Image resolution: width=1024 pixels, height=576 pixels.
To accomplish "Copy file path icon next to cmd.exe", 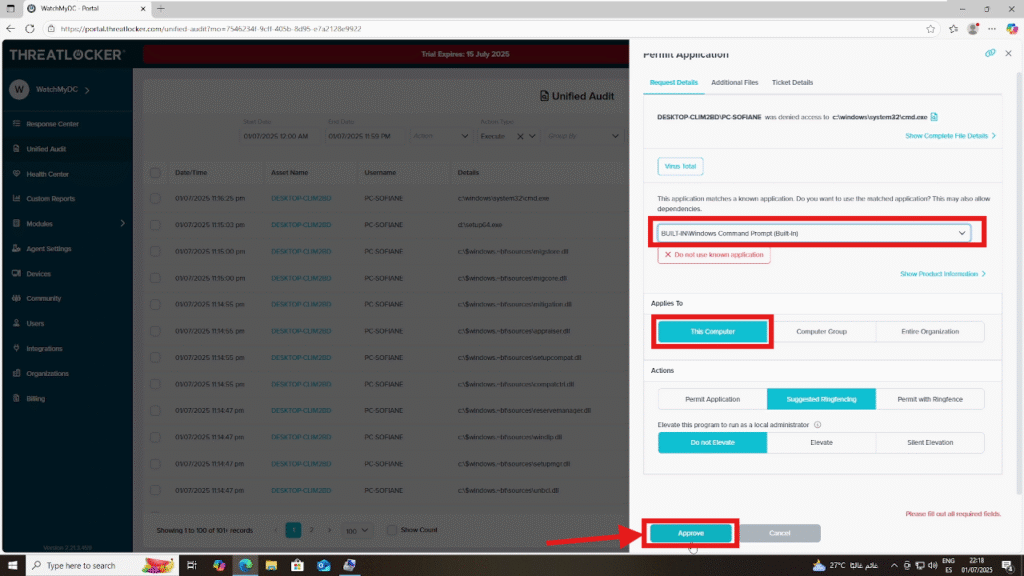I will [x=935, y=117].
